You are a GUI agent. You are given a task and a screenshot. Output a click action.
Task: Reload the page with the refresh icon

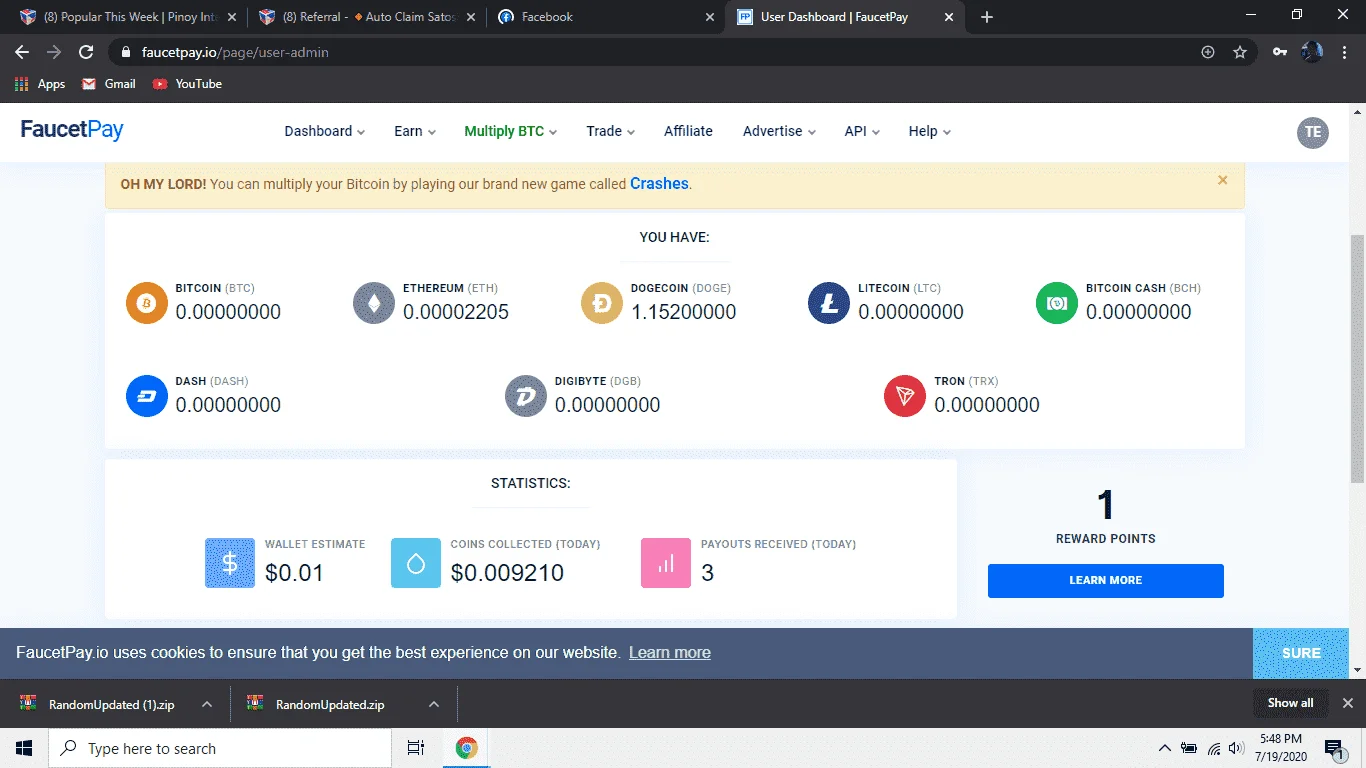[x=86, y=52]
